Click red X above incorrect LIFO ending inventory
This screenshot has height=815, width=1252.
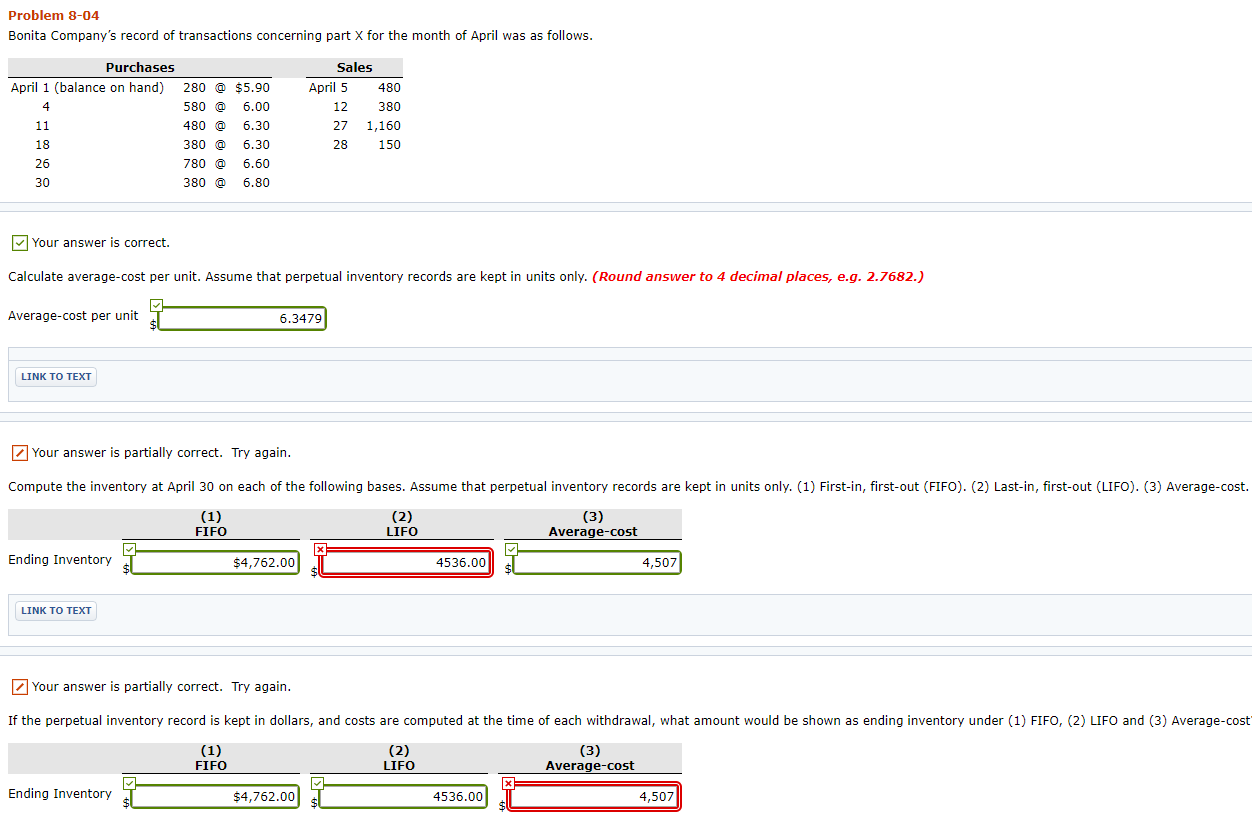pyautogui.click(x=320, y=549)
